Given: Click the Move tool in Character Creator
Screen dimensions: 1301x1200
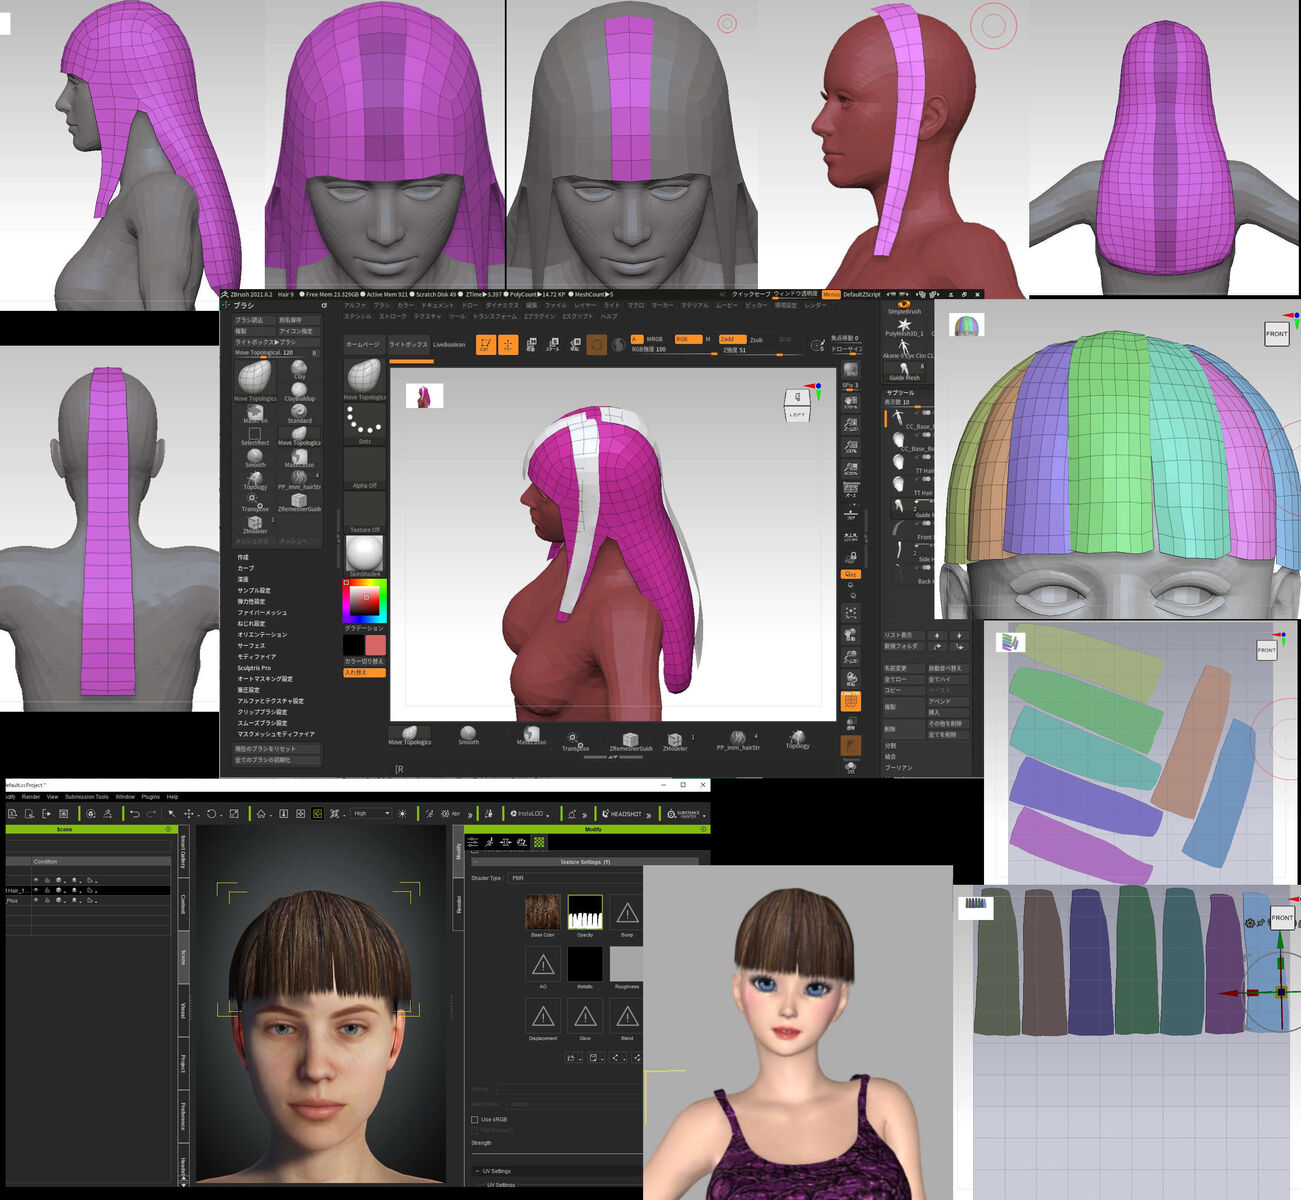Looking at the screenshot, I should [x=188, y=814].
